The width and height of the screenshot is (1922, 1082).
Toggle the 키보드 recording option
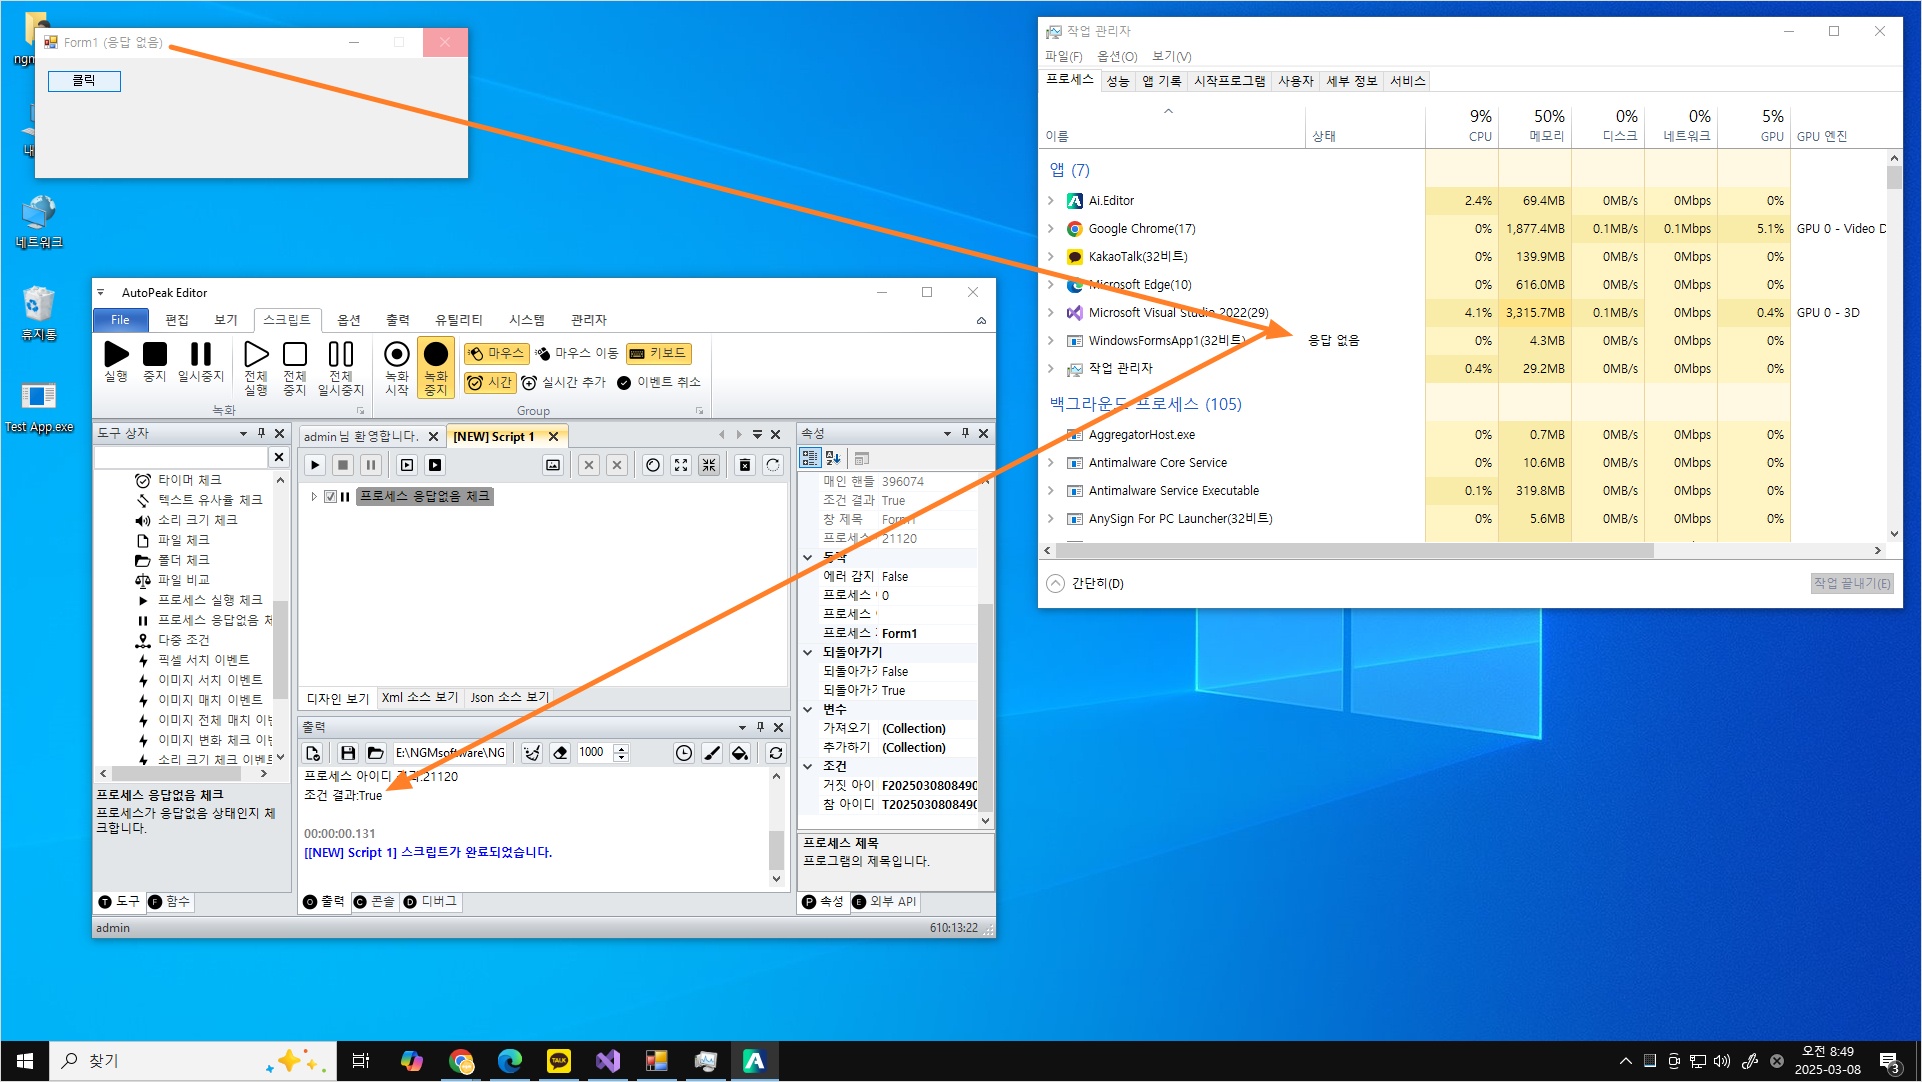click(x=657, y=353)
